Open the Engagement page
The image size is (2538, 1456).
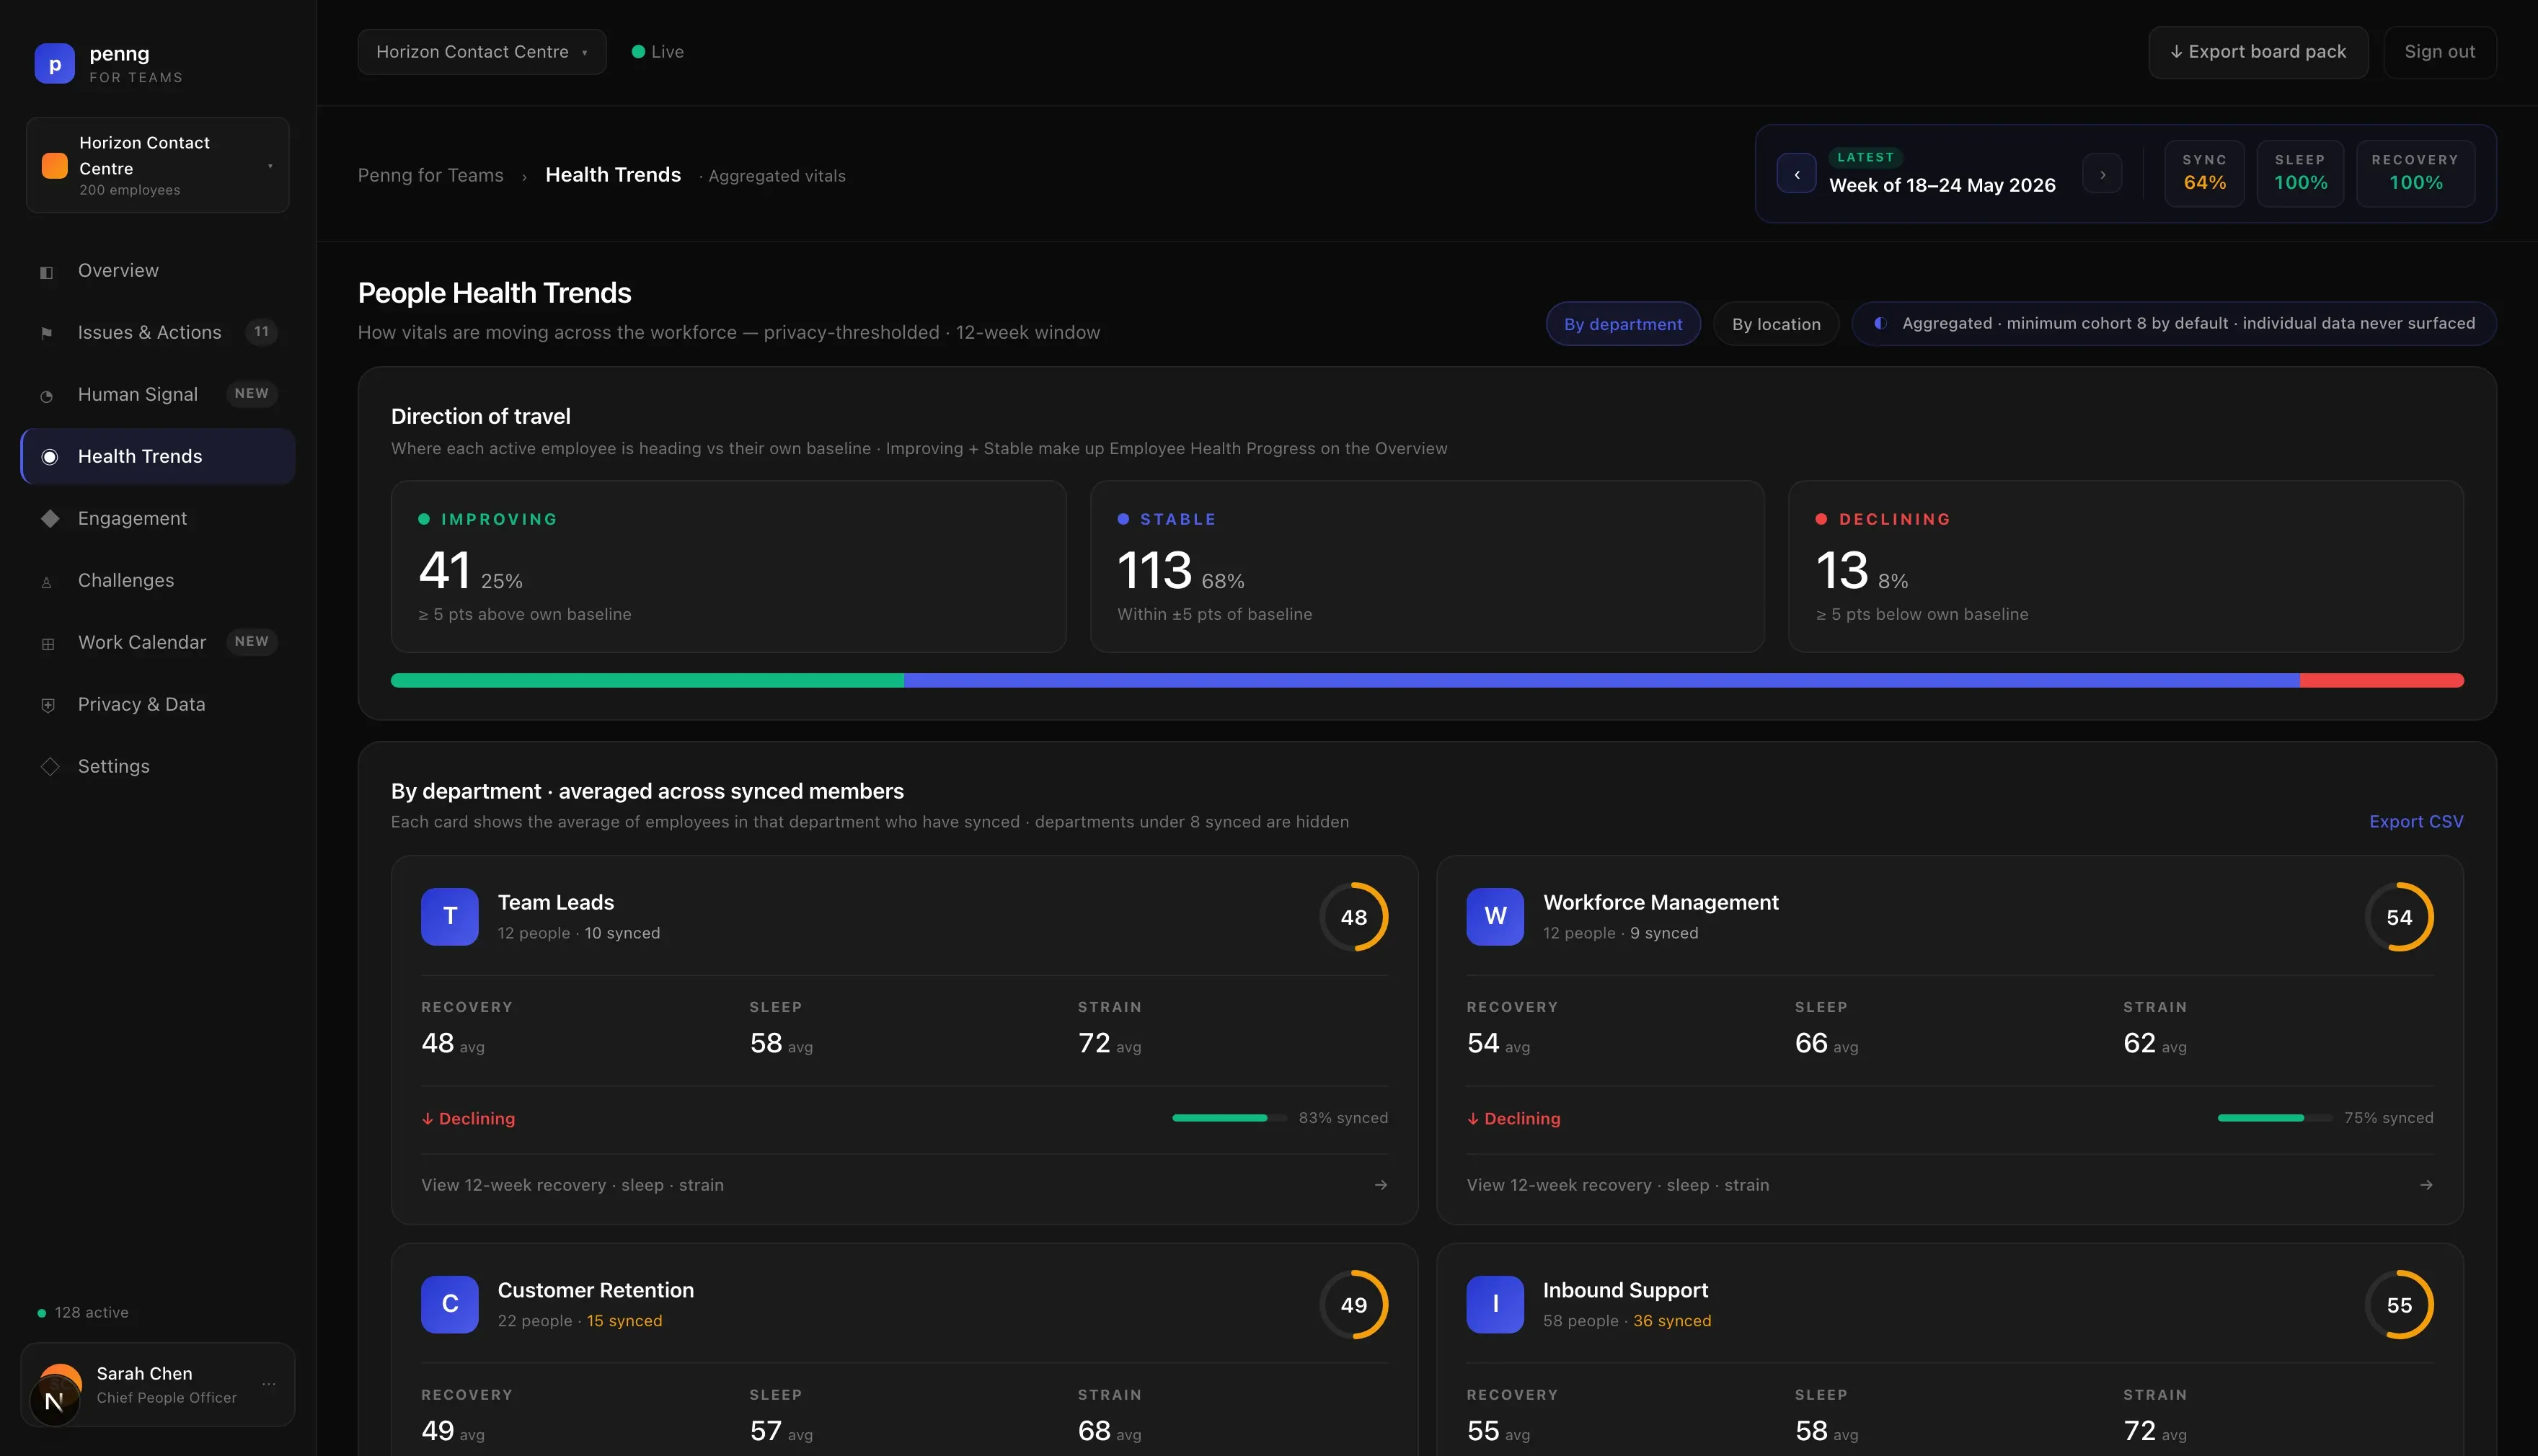[x=158, y=519]
